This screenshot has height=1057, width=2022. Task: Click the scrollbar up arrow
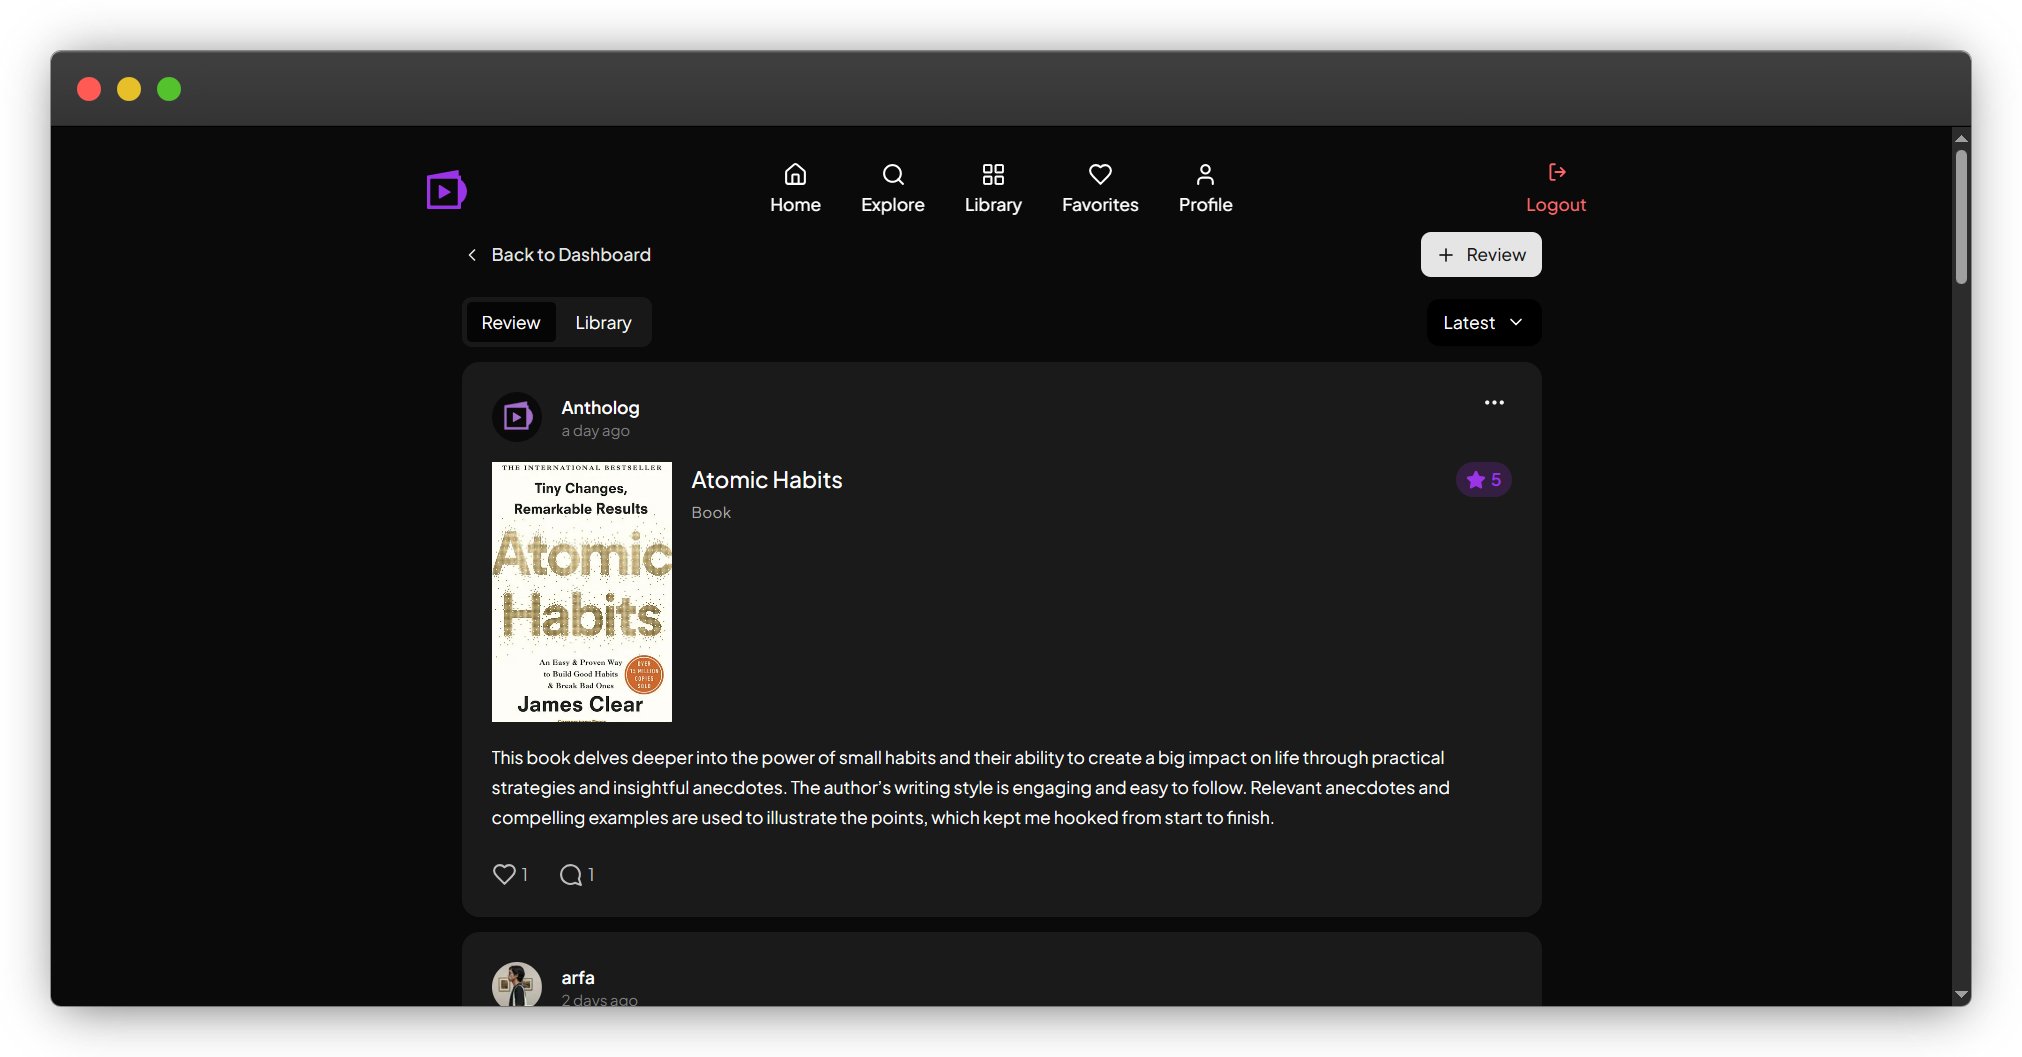click(x=1961, y=138)
